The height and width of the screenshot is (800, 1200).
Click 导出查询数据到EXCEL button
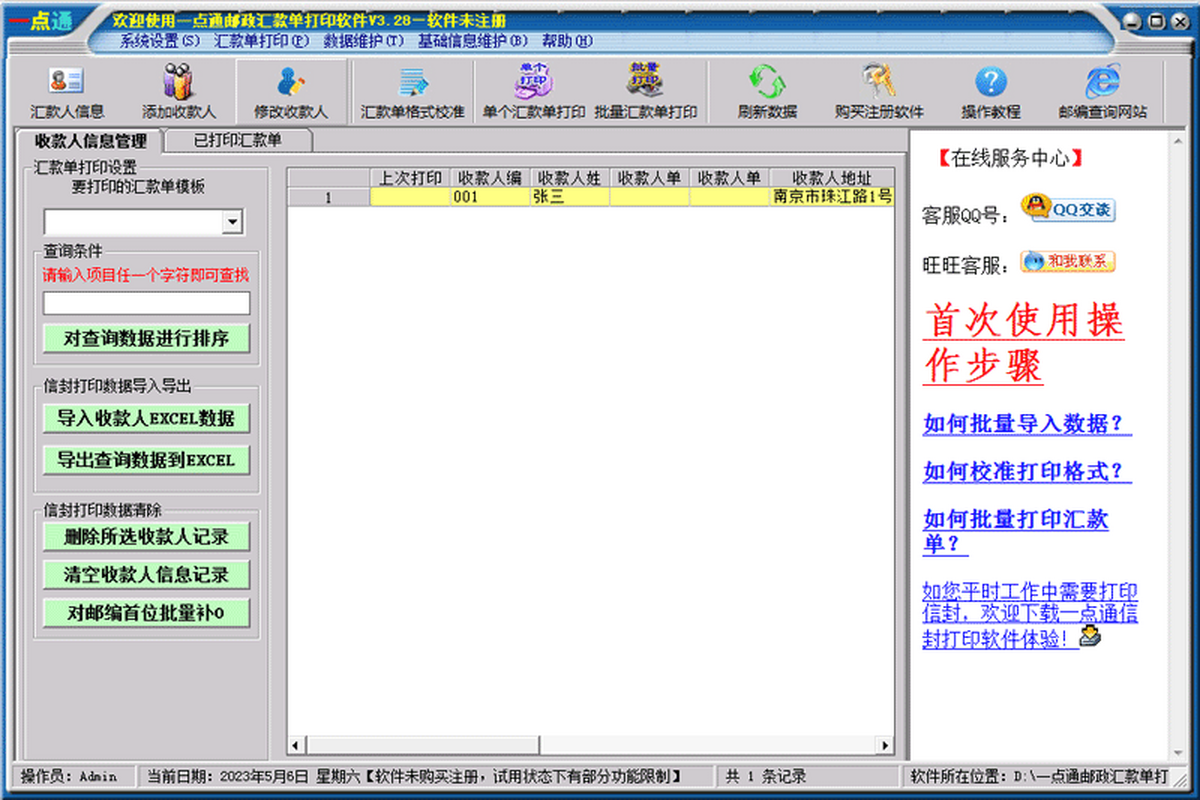click(146, 460)
